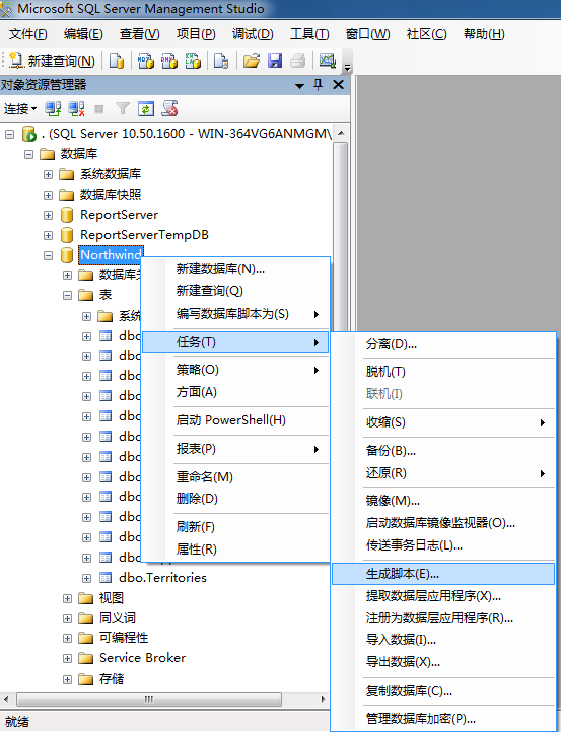Open the 工具(T) menu
Image resolution: width=561 pixels, height=732 pixels.
[309, 34]
